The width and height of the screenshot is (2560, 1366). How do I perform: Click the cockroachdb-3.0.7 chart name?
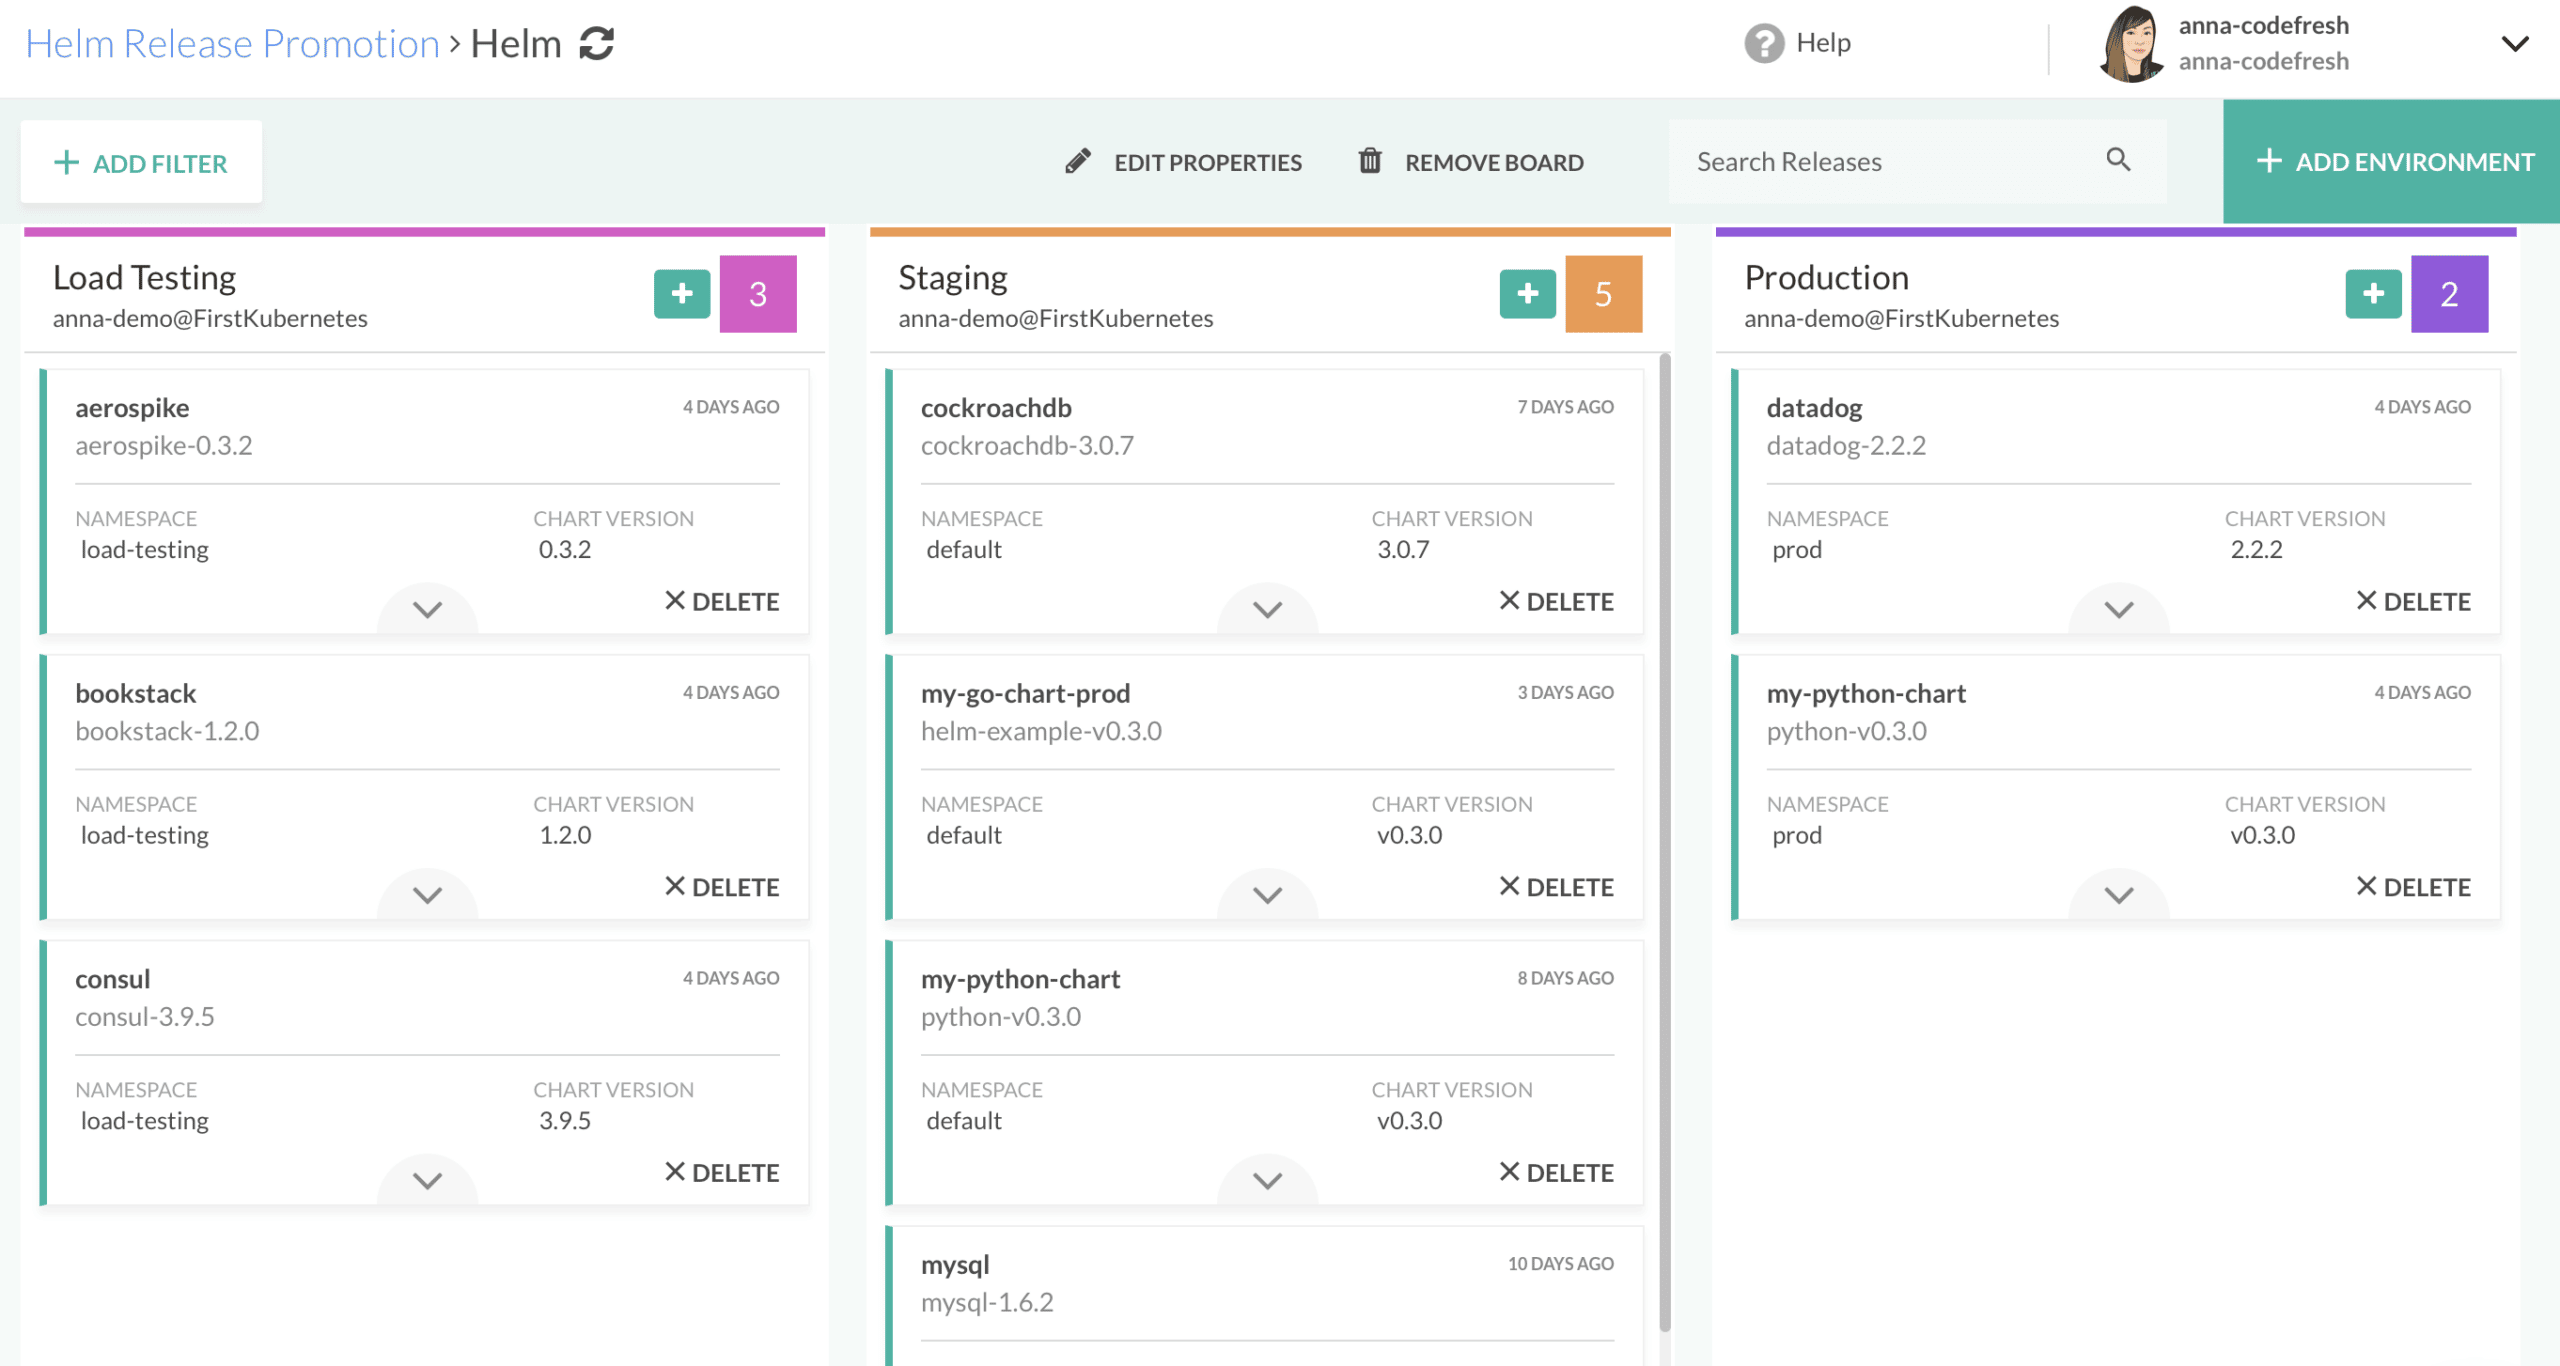coord(1027,445)
